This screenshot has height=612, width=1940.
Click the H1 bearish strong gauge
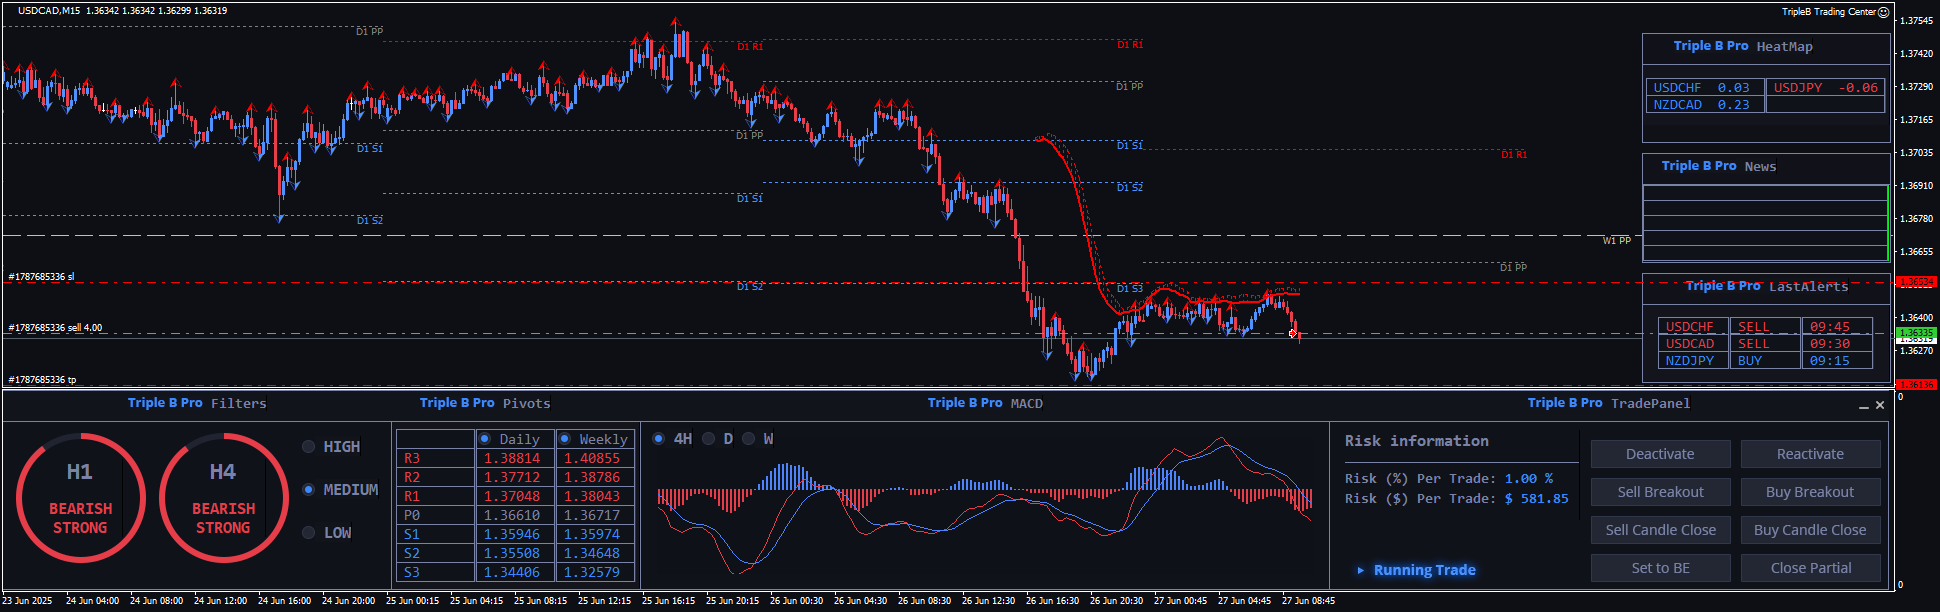point(80,498)
